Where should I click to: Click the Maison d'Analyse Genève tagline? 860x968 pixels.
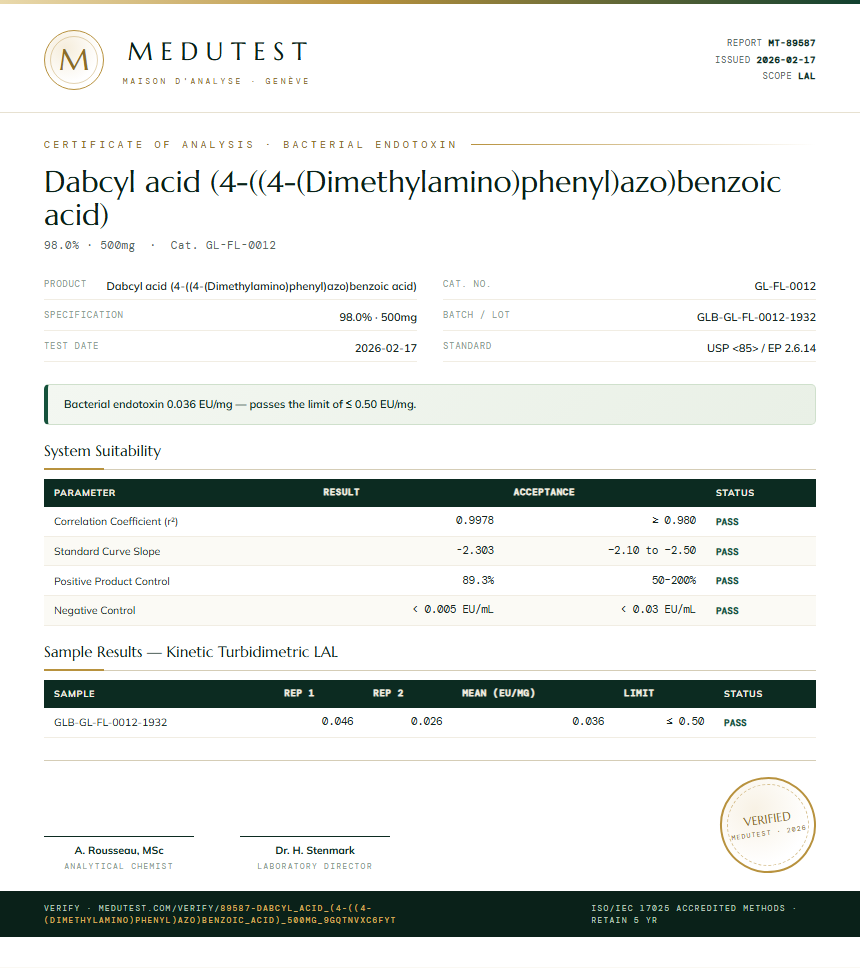tap(216, 81)
